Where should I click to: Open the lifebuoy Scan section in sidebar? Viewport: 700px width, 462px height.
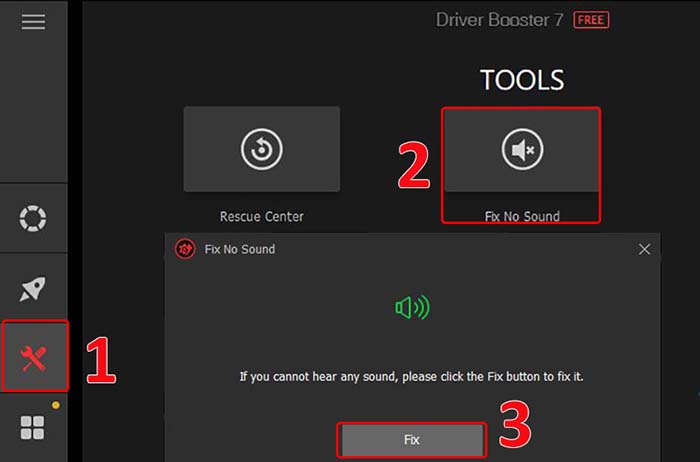(33, 218)
